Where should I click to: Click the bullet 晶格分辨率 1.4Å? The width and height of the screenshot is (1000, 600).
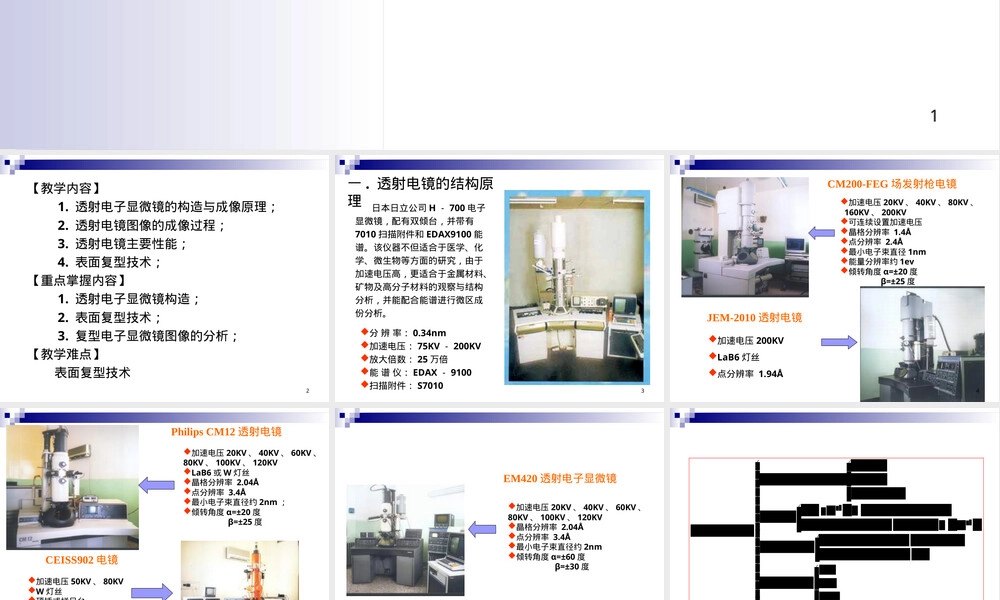[876, 232]
